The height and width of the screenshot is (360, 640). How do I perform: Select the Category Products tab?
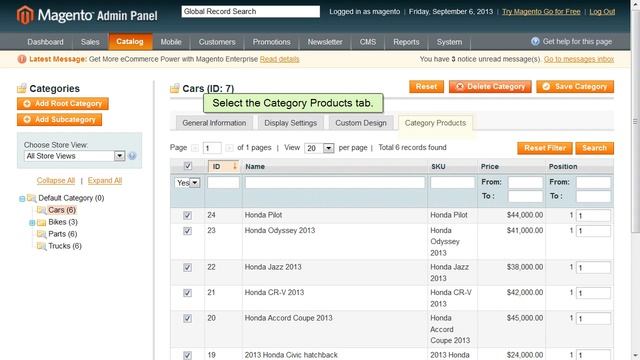pyautogui.click(x=435, y=123)
